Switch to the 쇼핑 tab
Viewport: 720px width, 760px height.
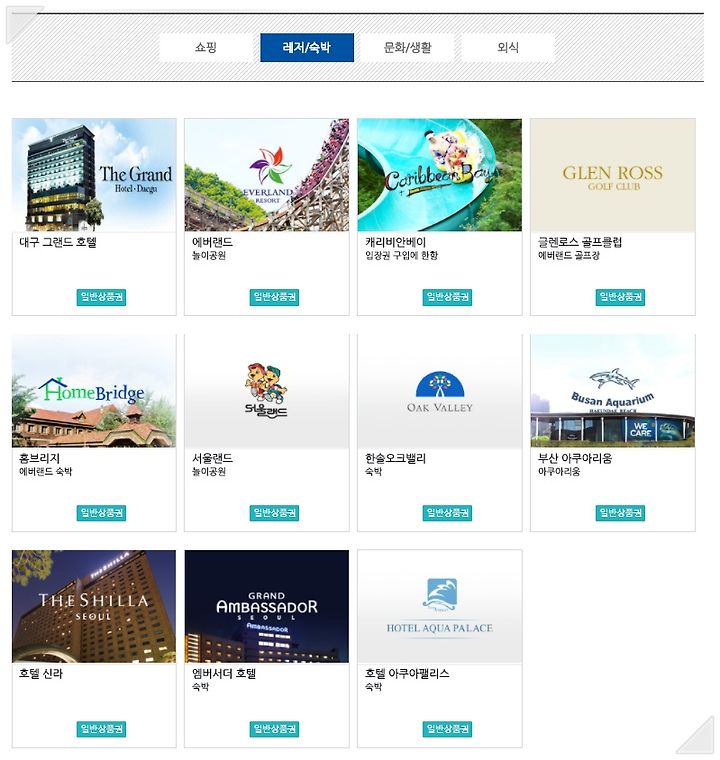[206, 48]
